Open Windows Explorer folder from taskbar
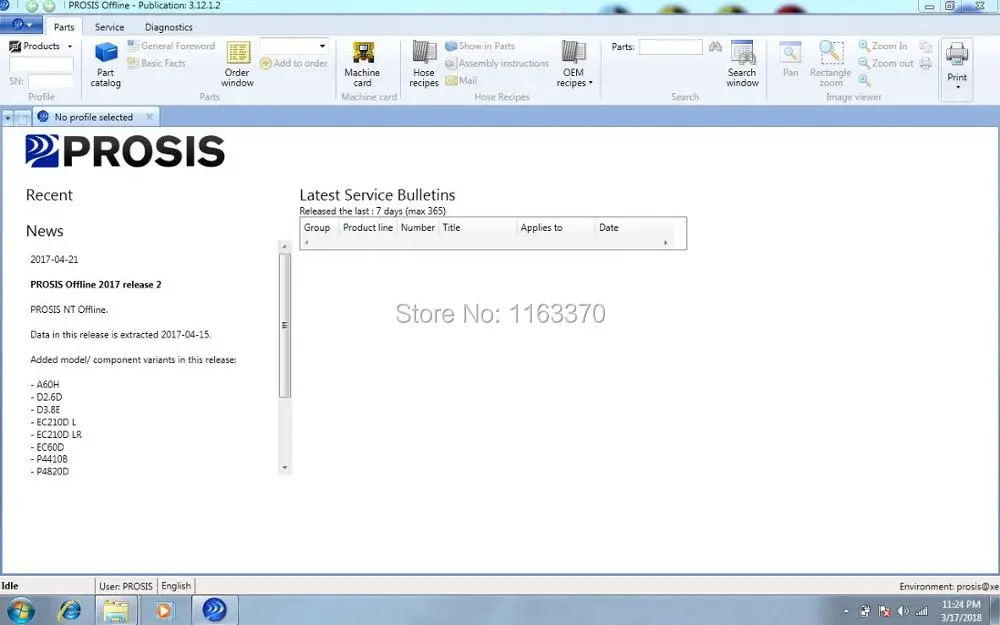The width and height of the screenshot is (1000, 625). [116, 610]
